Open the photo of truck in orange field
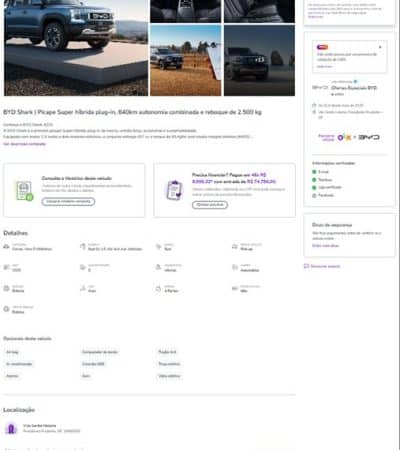 (x=185, y=60)
